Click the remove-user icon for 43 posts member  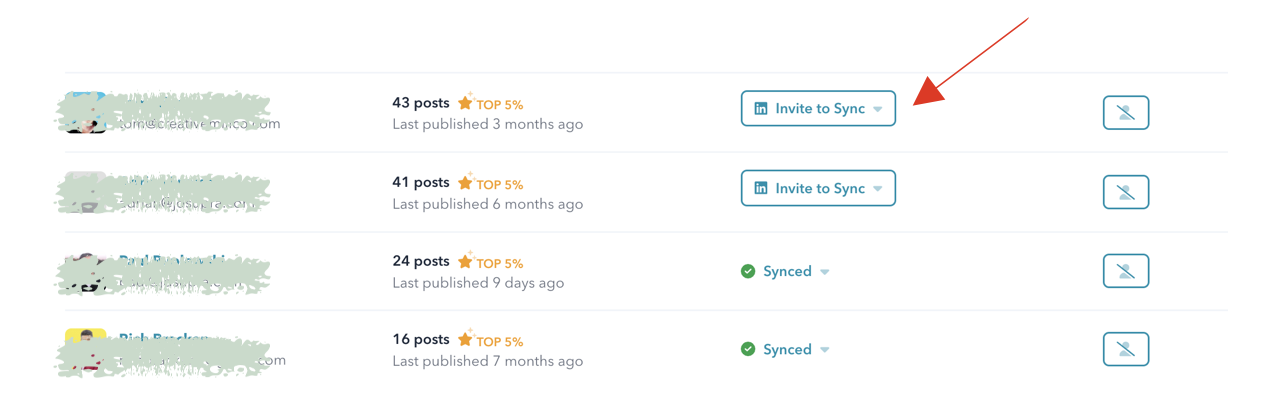pos(1125,113)
